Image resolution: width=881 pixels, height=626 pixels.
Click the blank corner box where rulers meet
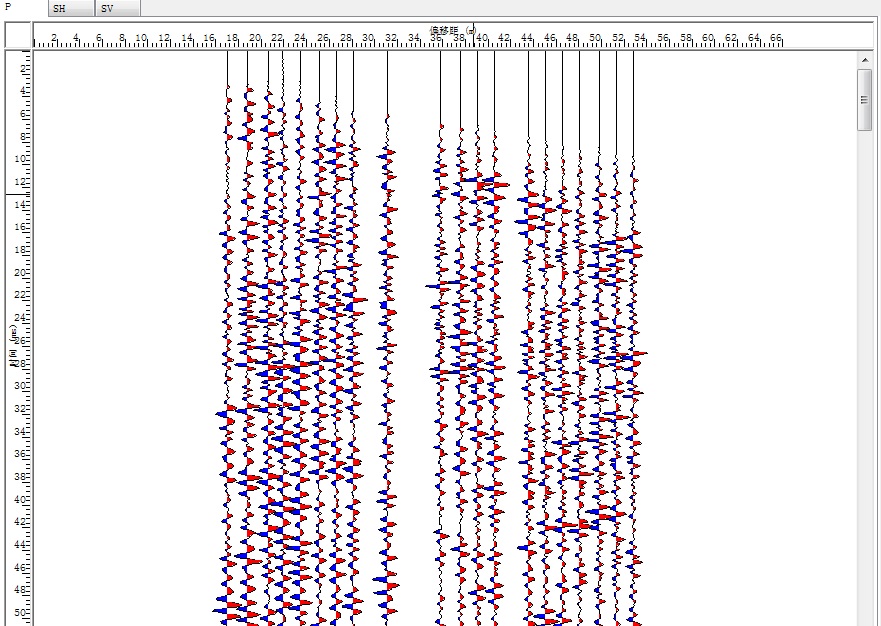(x=18, y=36)
